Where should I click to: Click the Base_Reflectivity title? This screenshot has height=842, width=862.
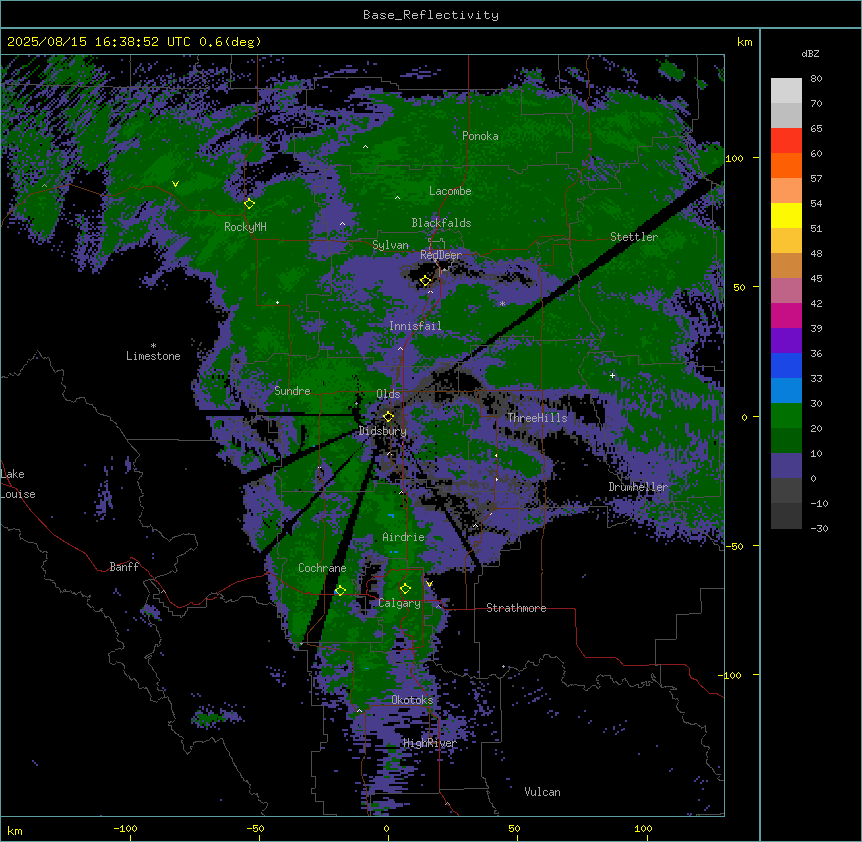click(x=431, y=15)
